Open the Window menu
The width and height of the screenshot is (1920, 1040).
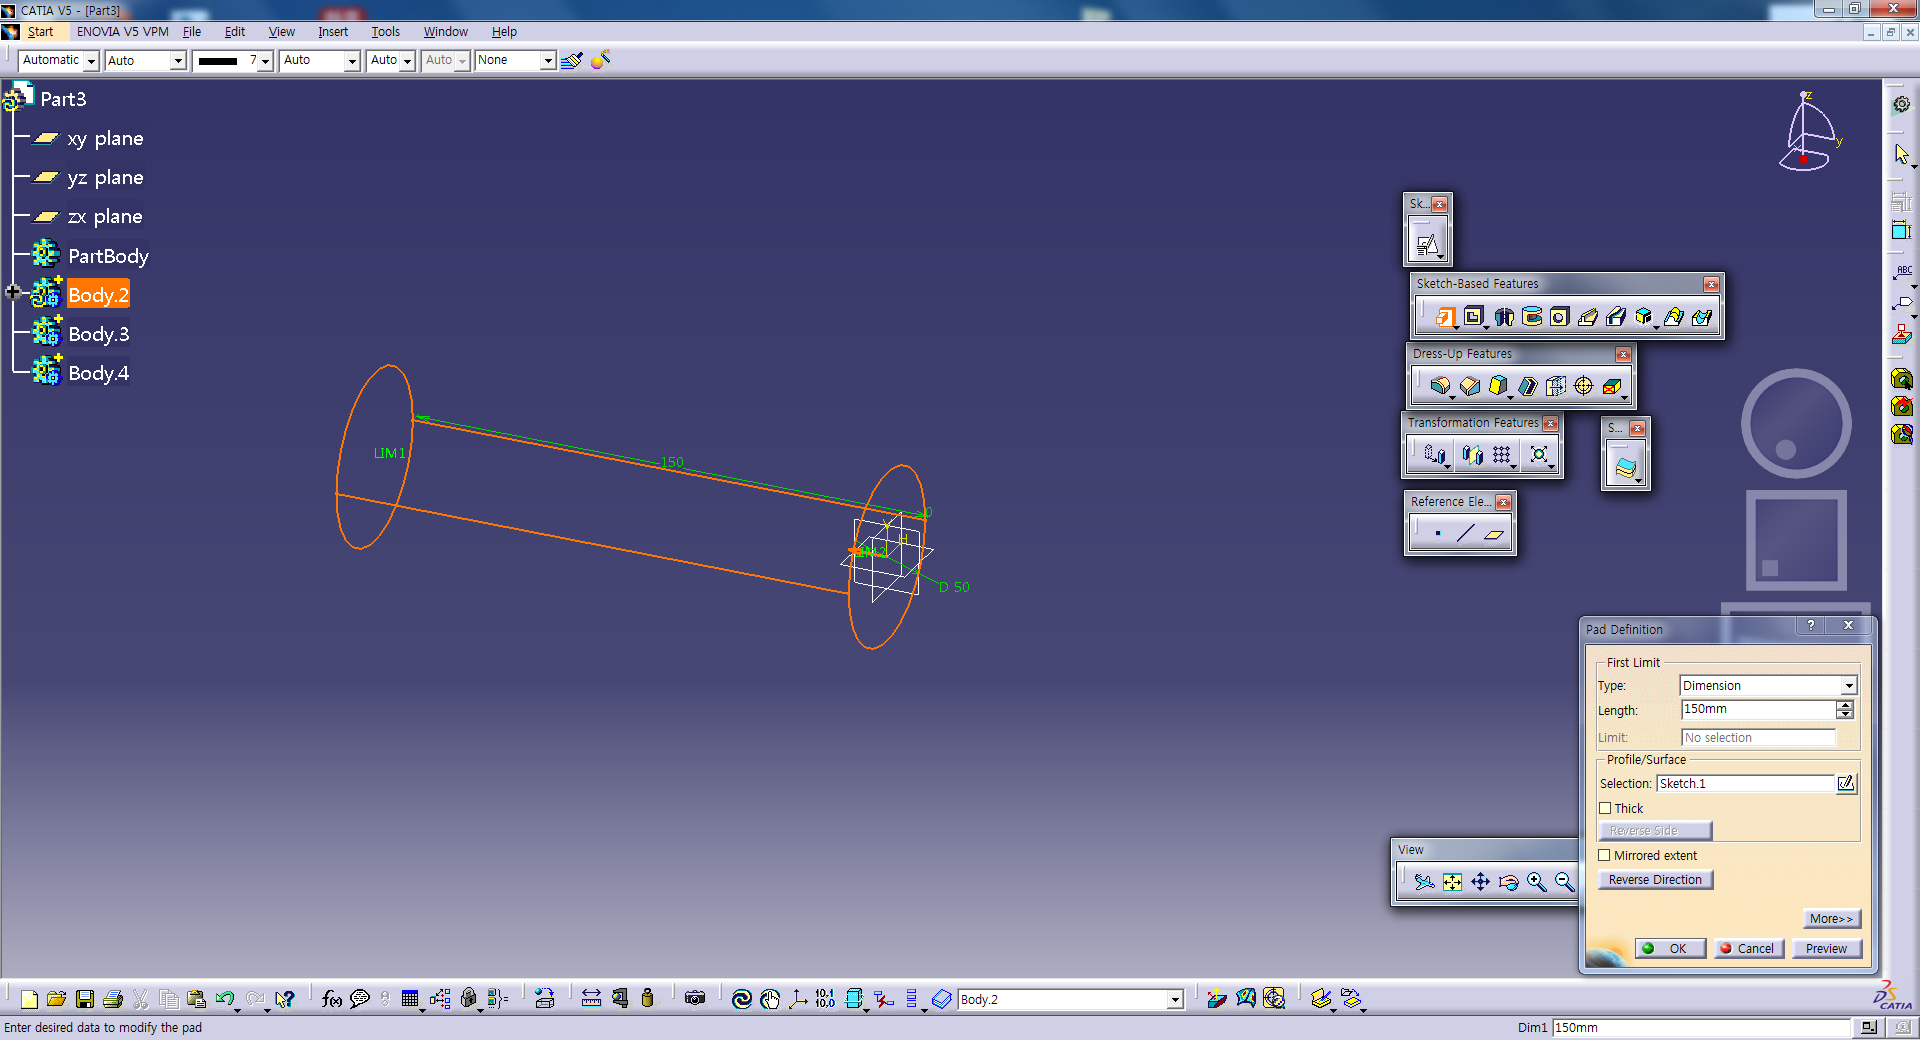tap(445, 32)
